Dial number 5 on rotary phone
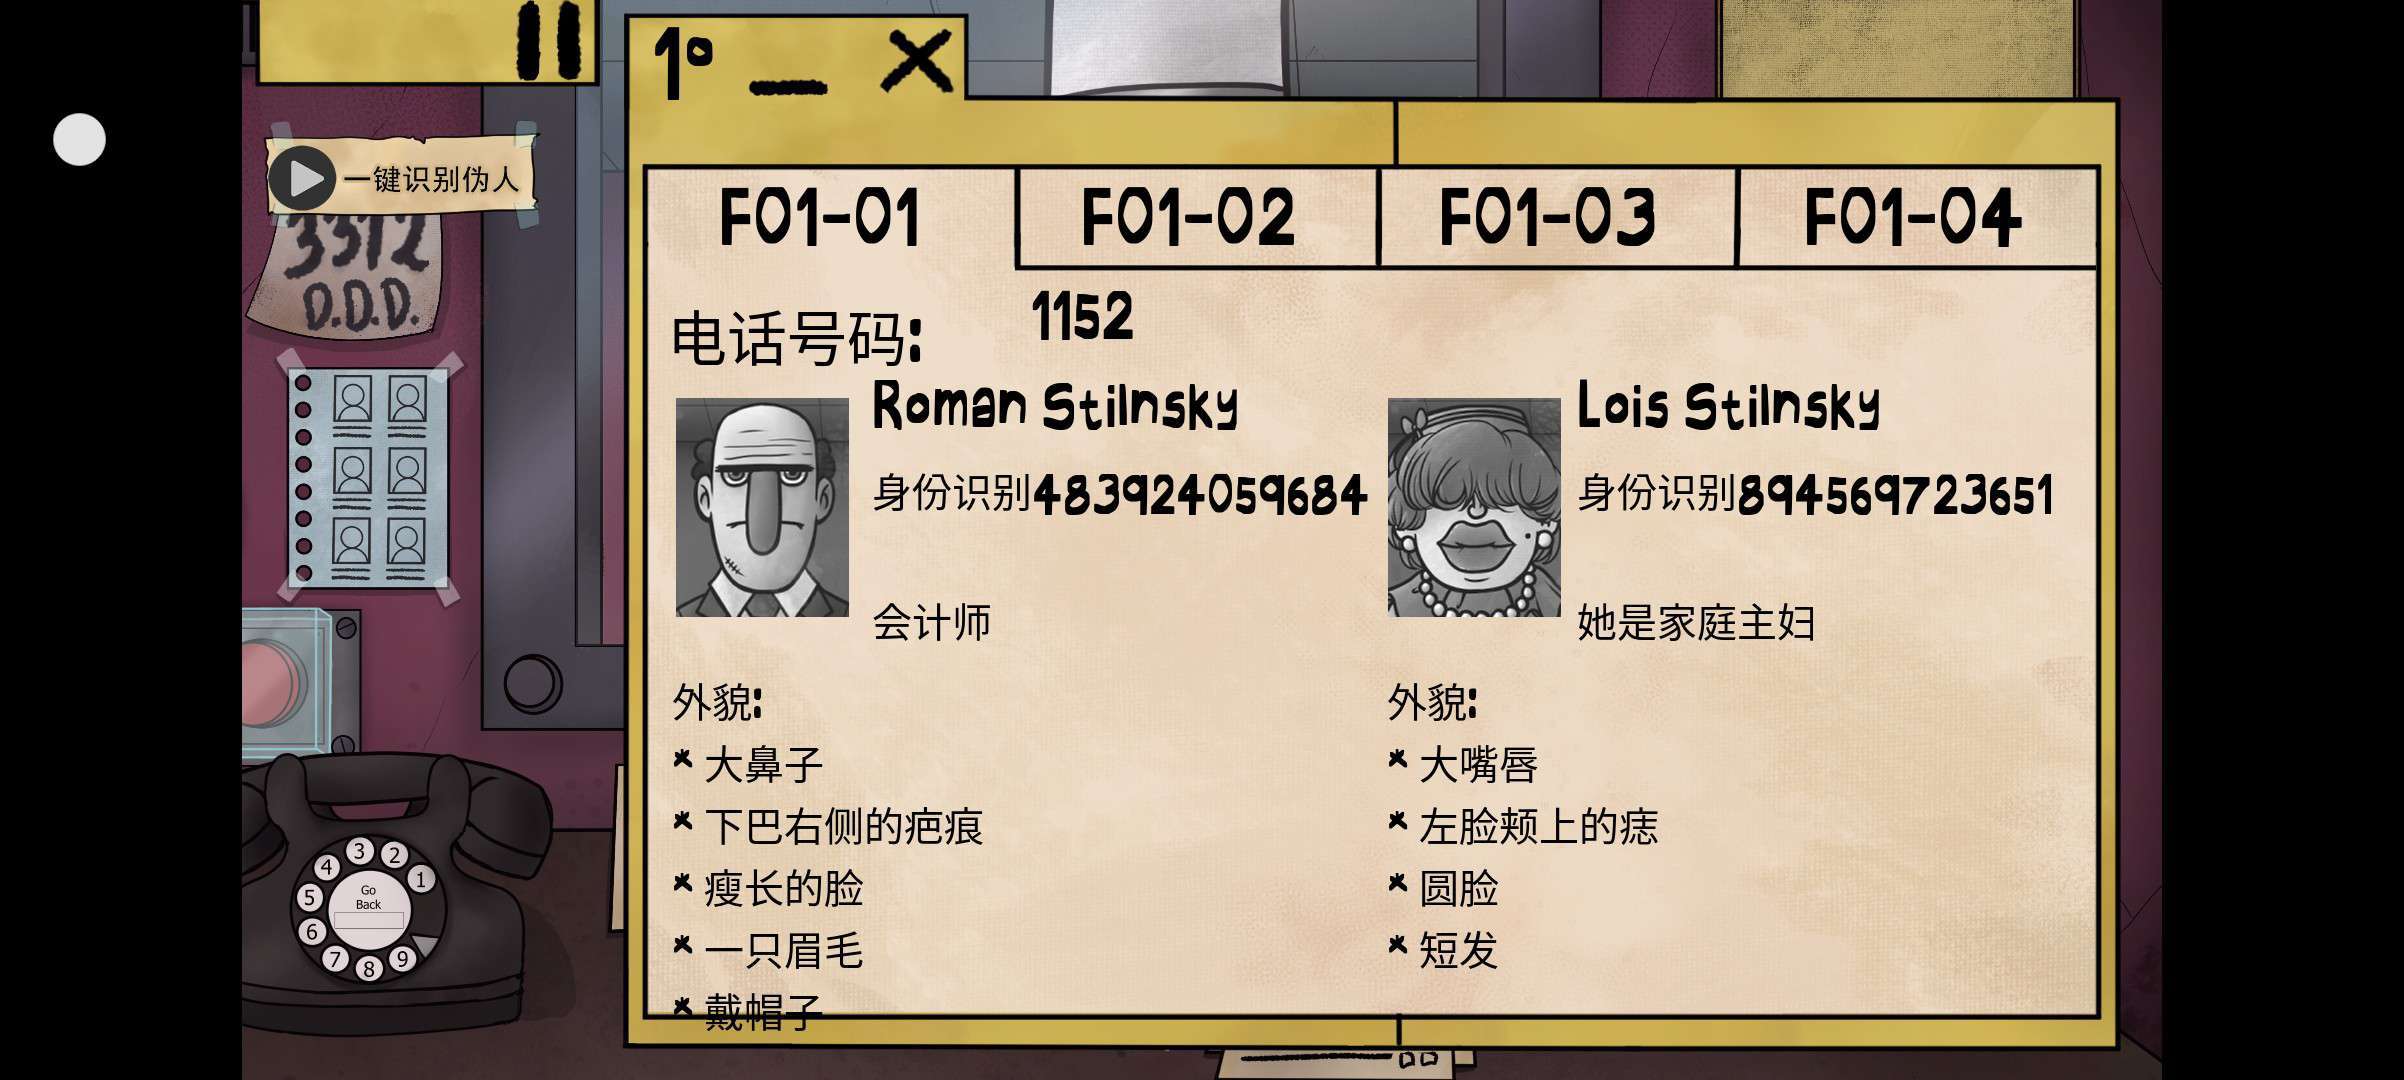 coord(309,897)
